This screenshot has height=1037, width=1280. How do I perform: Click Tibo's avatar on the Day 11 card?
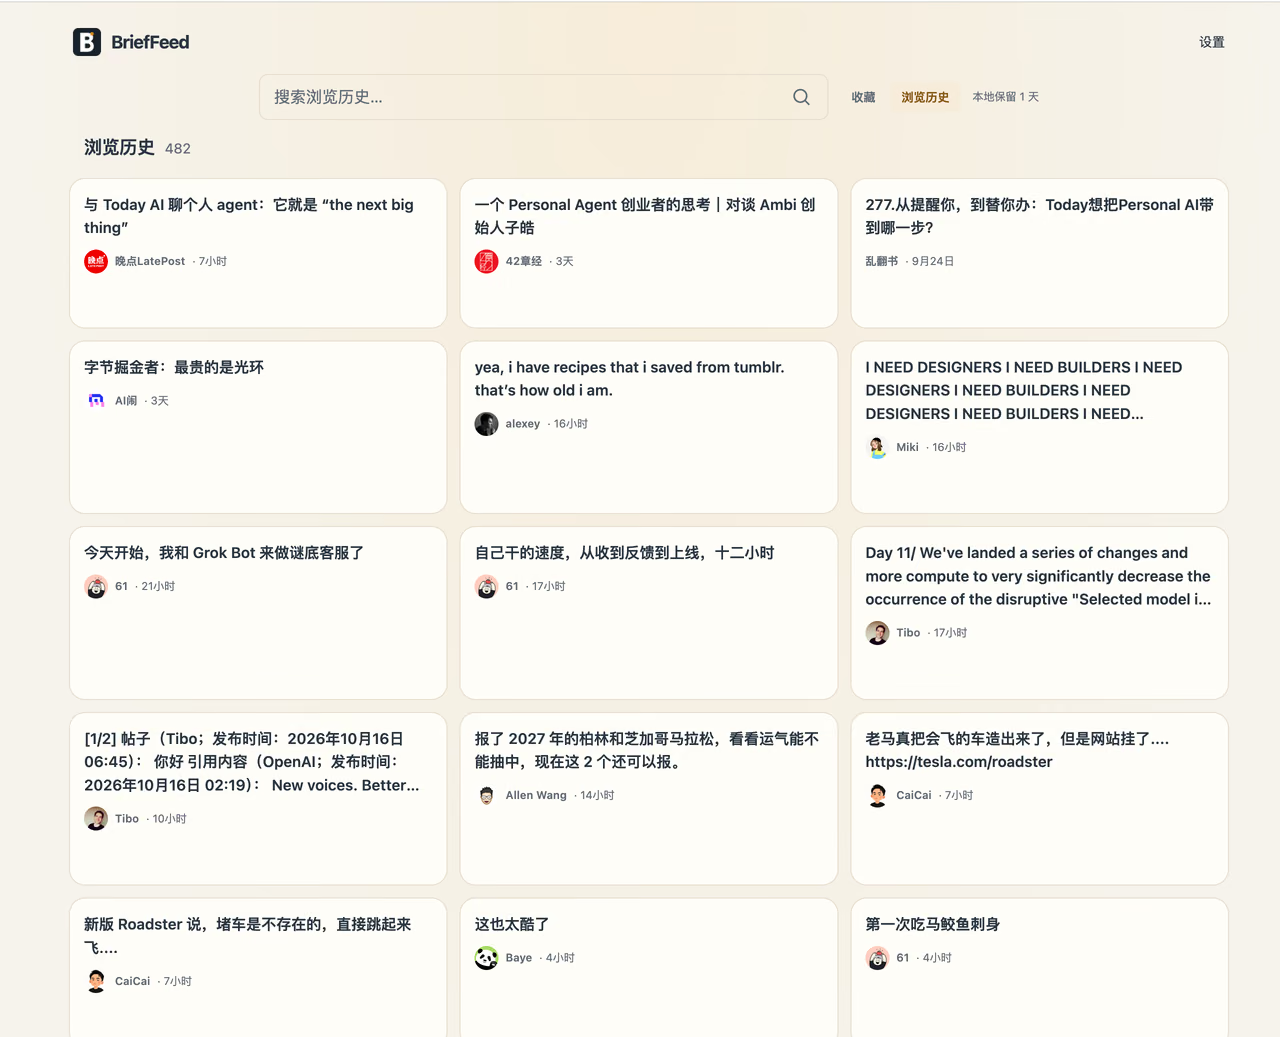877,633
